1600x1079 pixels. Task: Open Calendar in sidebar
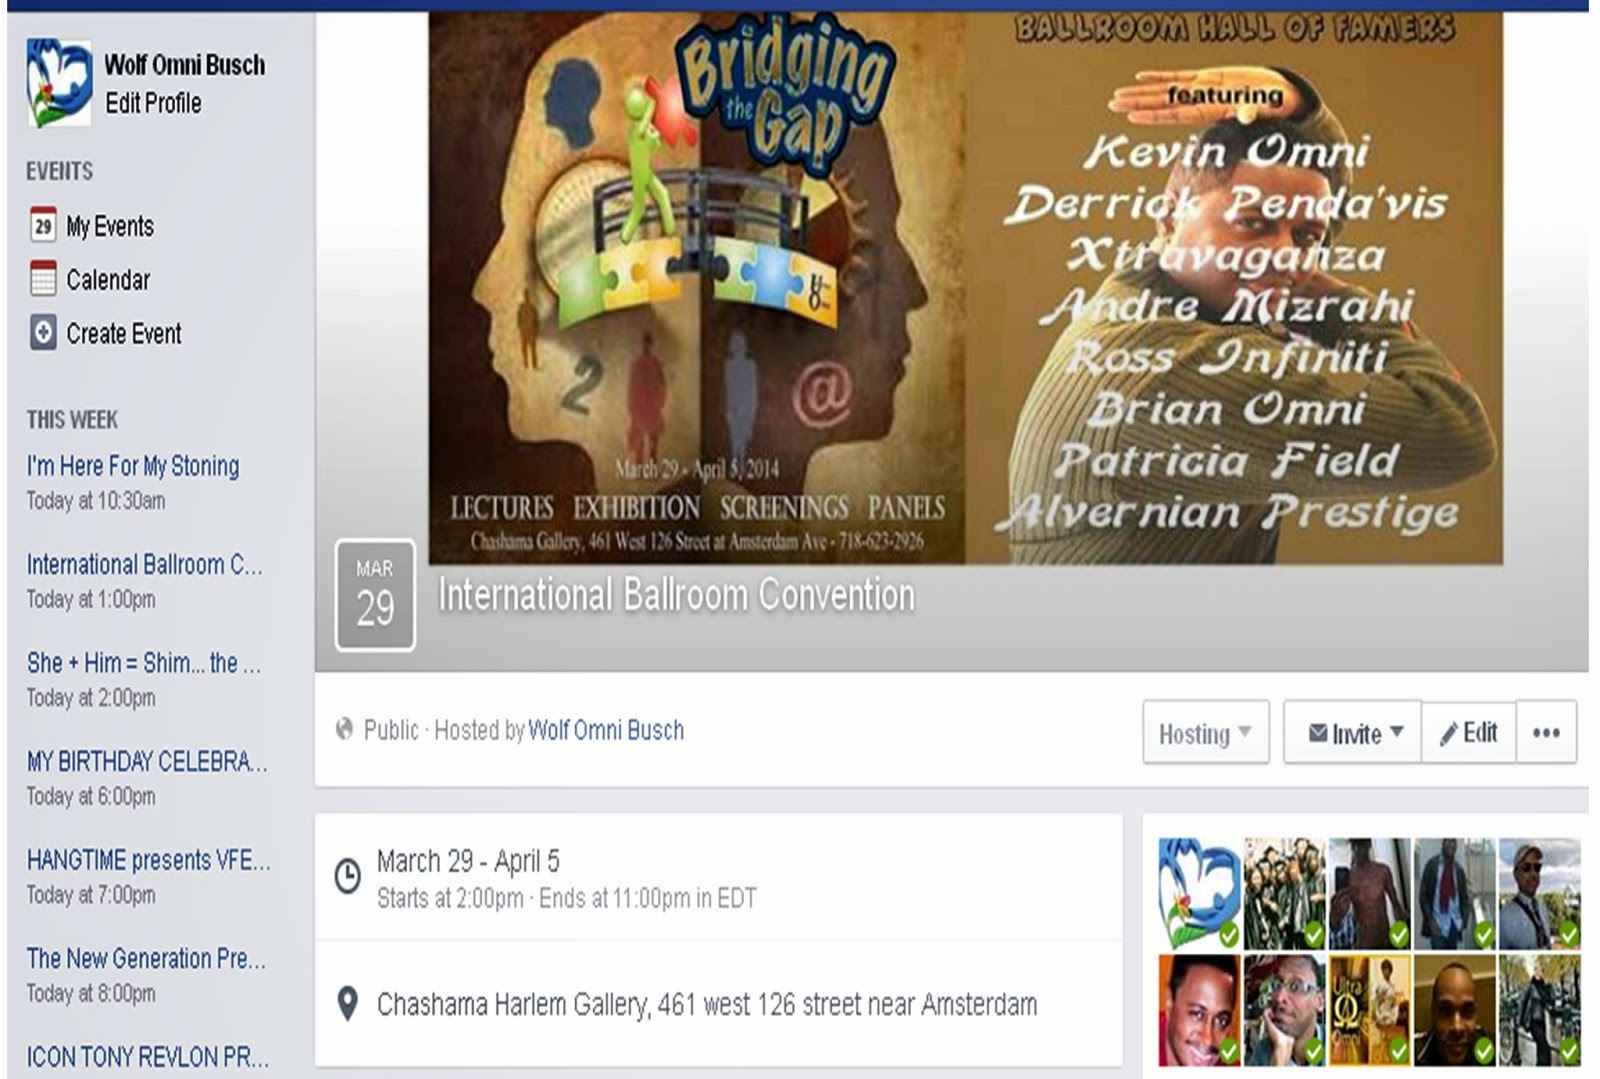(108, 279)
